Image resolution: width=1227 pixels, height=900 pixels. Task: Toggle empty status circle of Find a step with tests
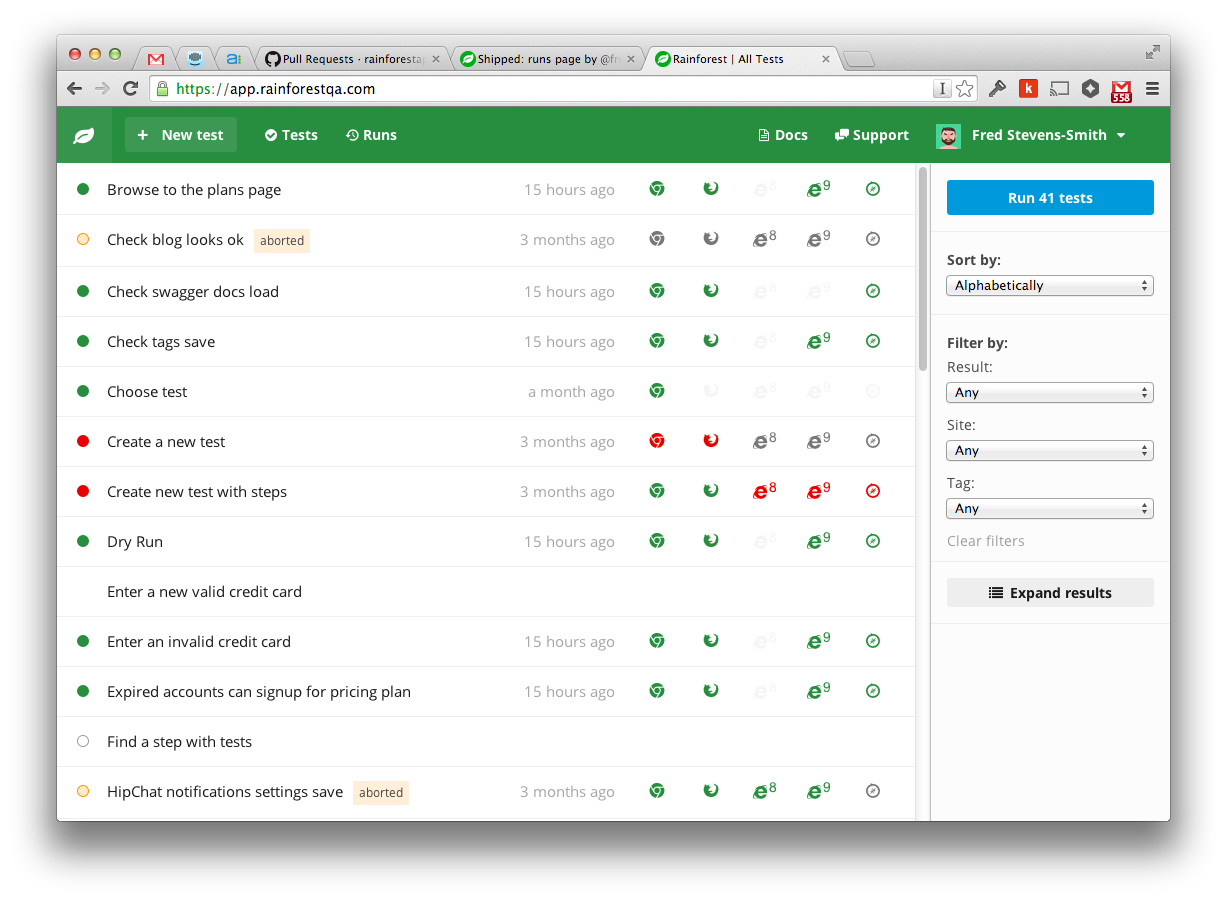click(x=83, y=741)
